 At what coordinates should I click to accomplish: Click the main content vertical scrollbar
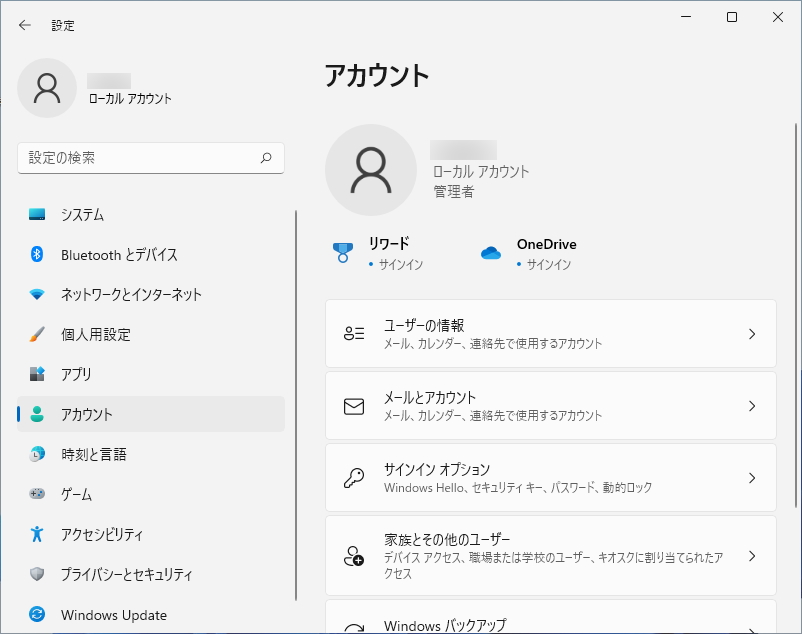796,314
